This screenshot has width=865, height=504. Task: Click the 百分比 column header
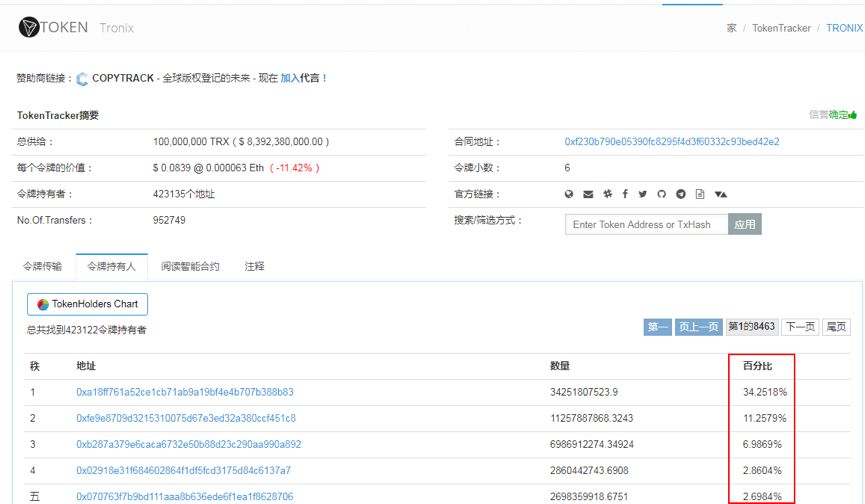tap(757, 366)
